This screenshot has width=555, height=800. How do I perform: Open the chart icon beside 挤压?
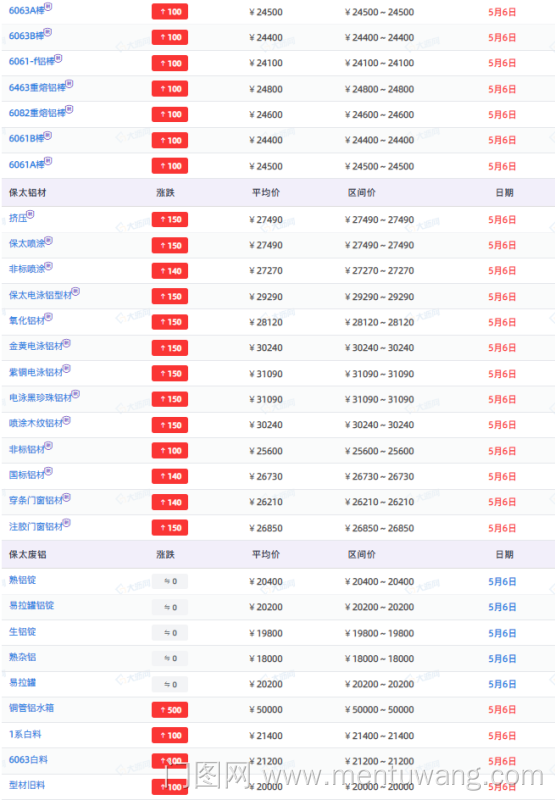pos(31,214)
